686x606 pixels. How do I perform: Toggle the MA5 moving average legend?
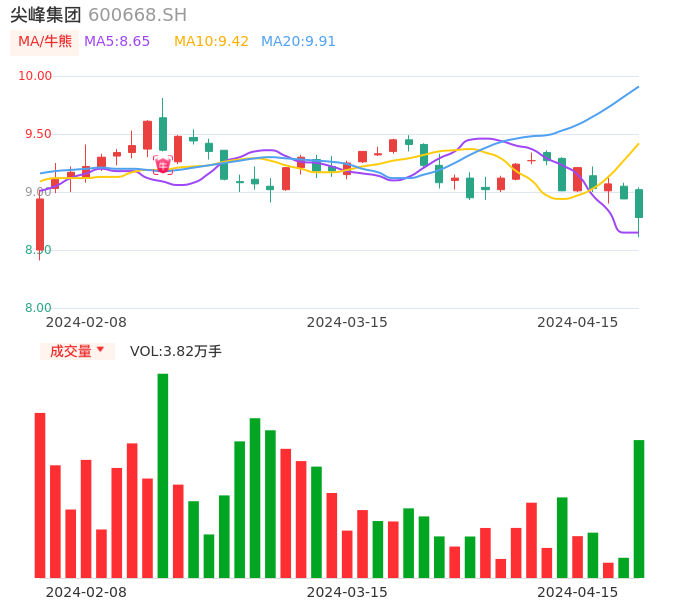(x=117, y=42)
